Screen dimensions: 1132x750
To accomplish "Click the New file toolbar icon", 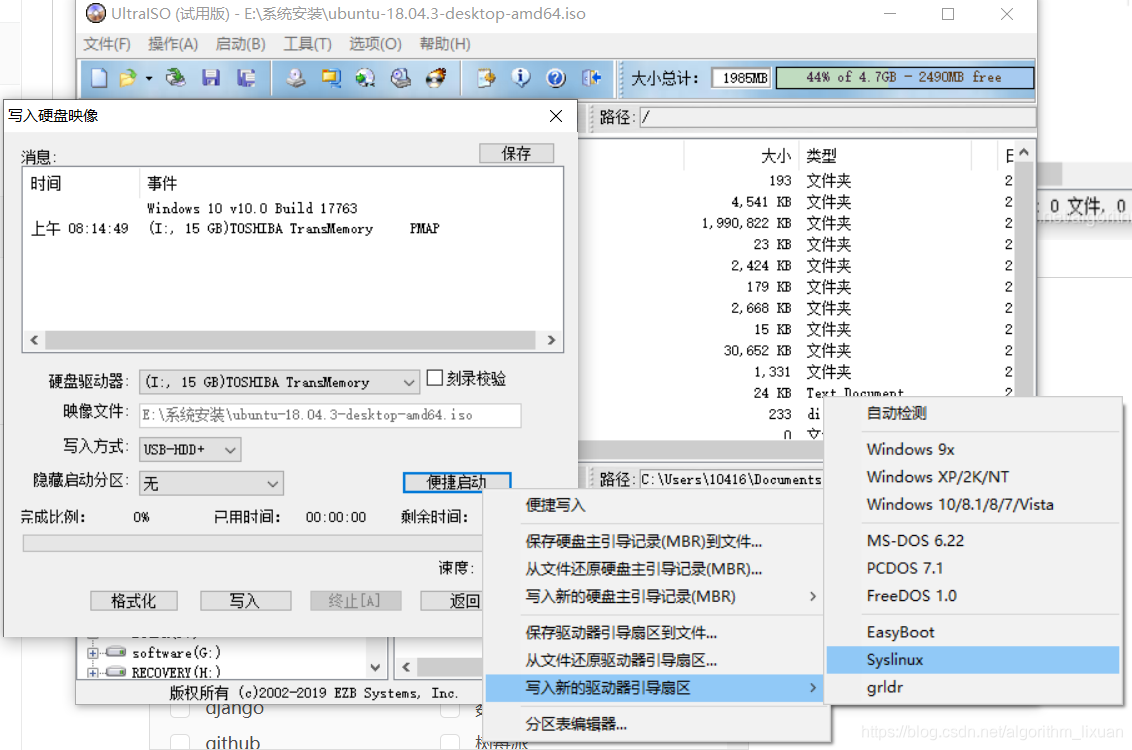I will click(x=99, y=78).
